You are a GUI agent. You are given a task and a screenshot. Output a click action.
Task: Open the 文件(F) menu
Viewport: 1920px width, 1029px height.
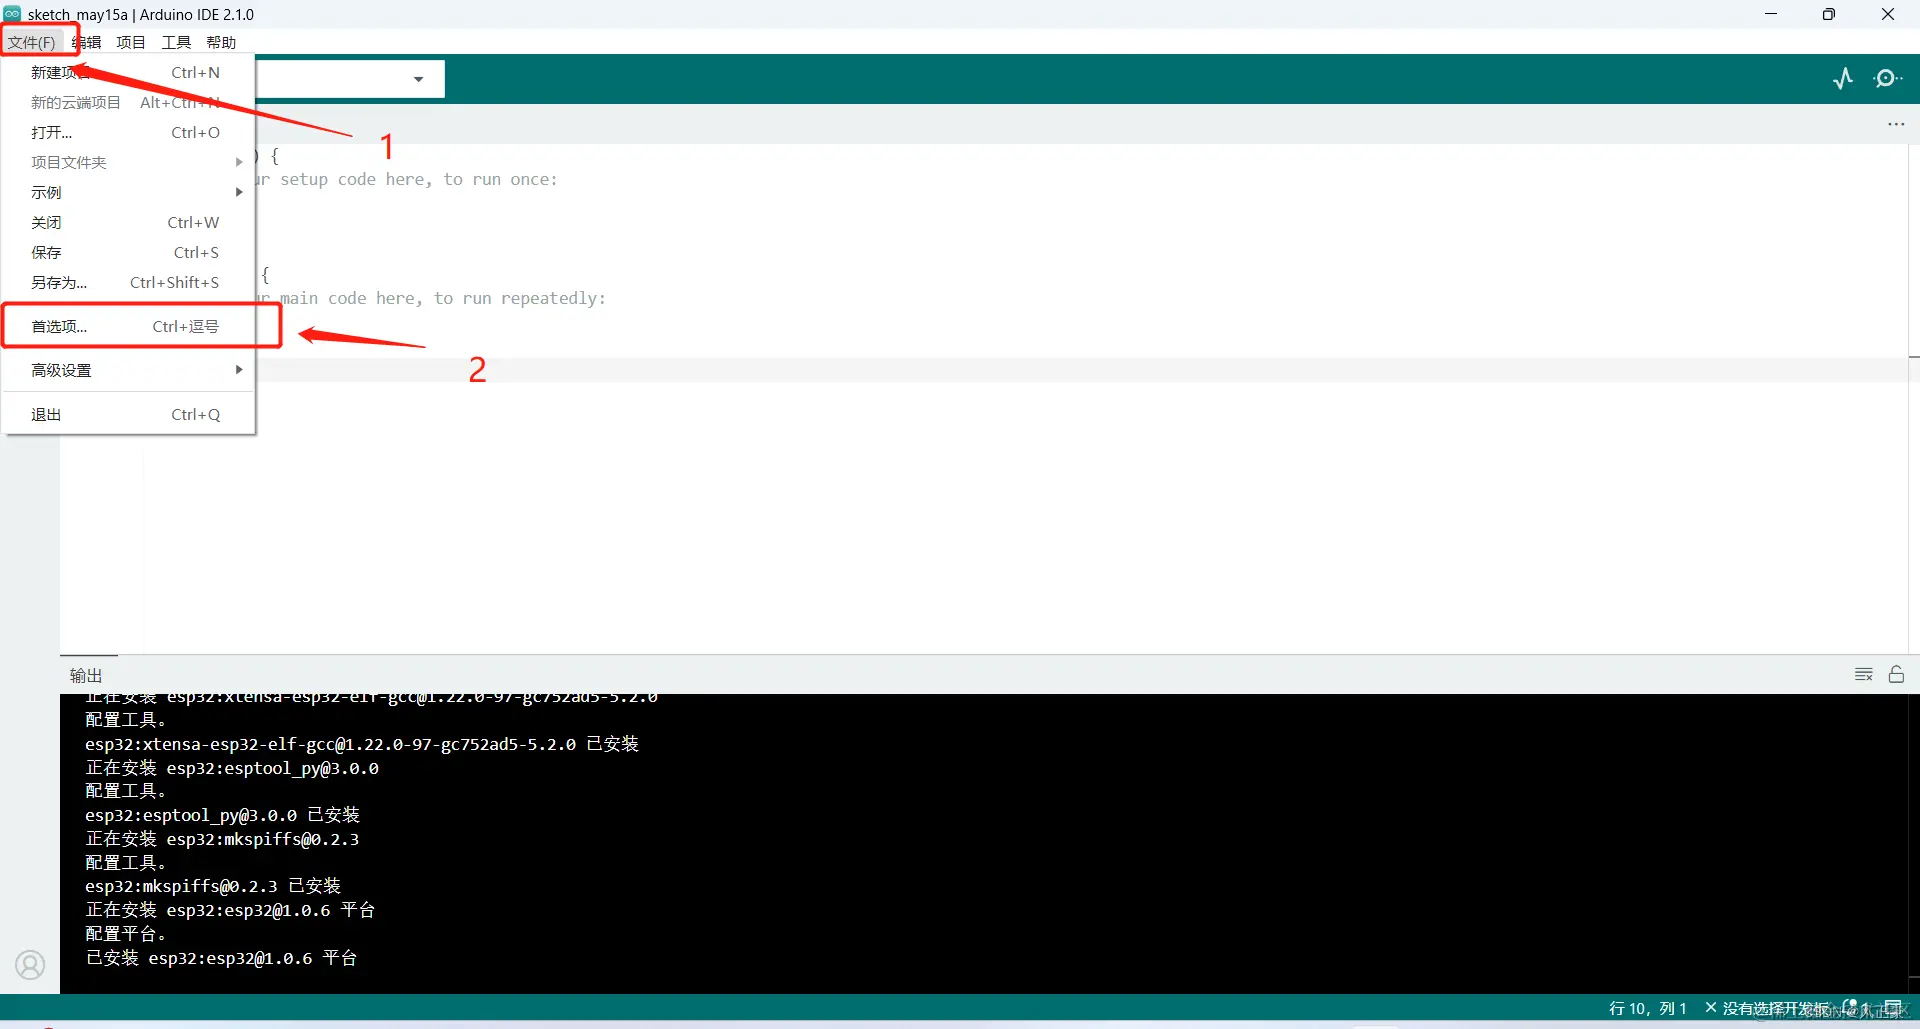click(x=32, y=42)
